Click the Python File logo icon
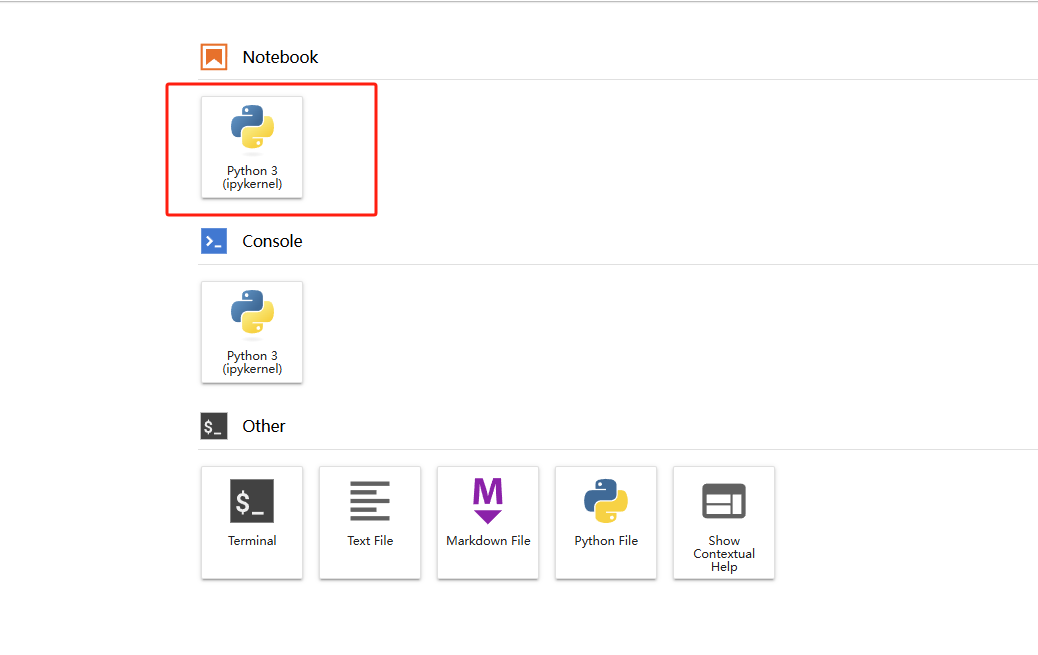The height and width of the screenshot is (655, 1038). coord(606,501)
